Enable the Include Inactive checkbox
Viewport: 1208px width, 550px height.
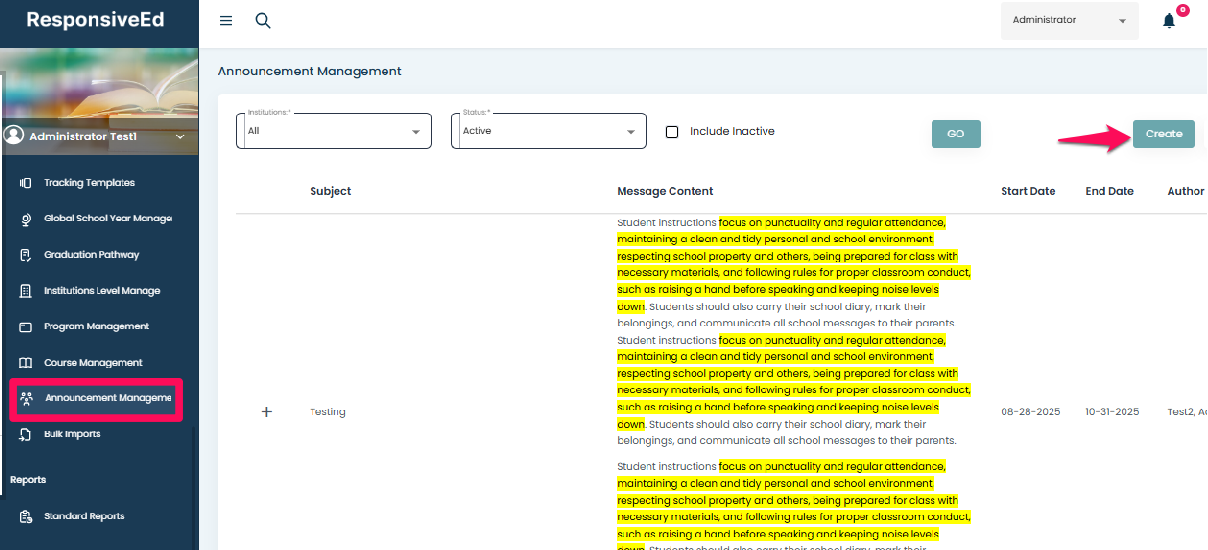click(672, 132)
